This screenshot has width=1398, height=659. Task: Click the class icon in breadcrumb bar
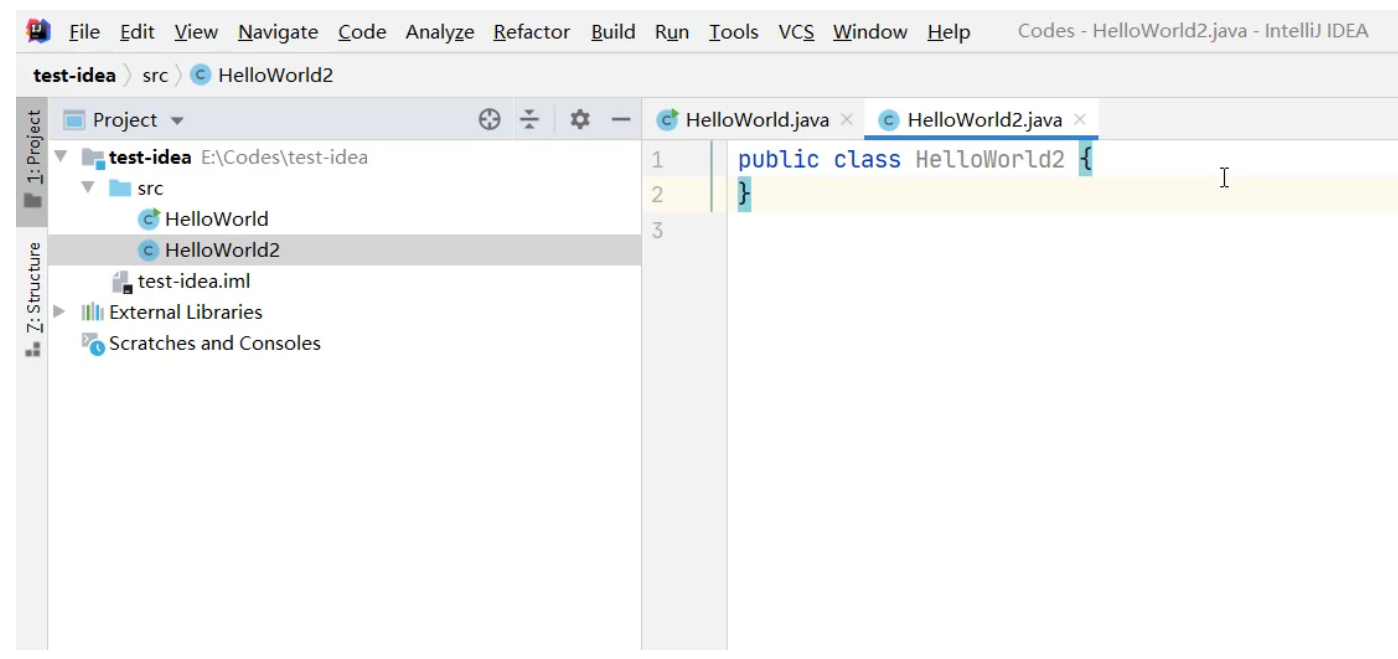pos(201,75)
